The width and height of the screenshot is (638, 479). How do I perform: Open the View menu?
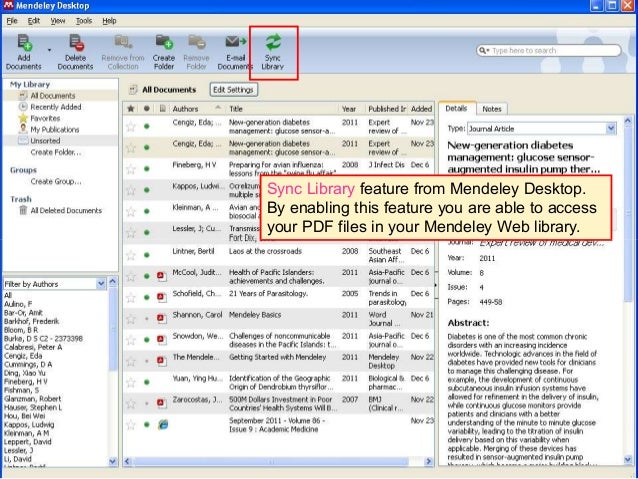click(x=58, y=21)
